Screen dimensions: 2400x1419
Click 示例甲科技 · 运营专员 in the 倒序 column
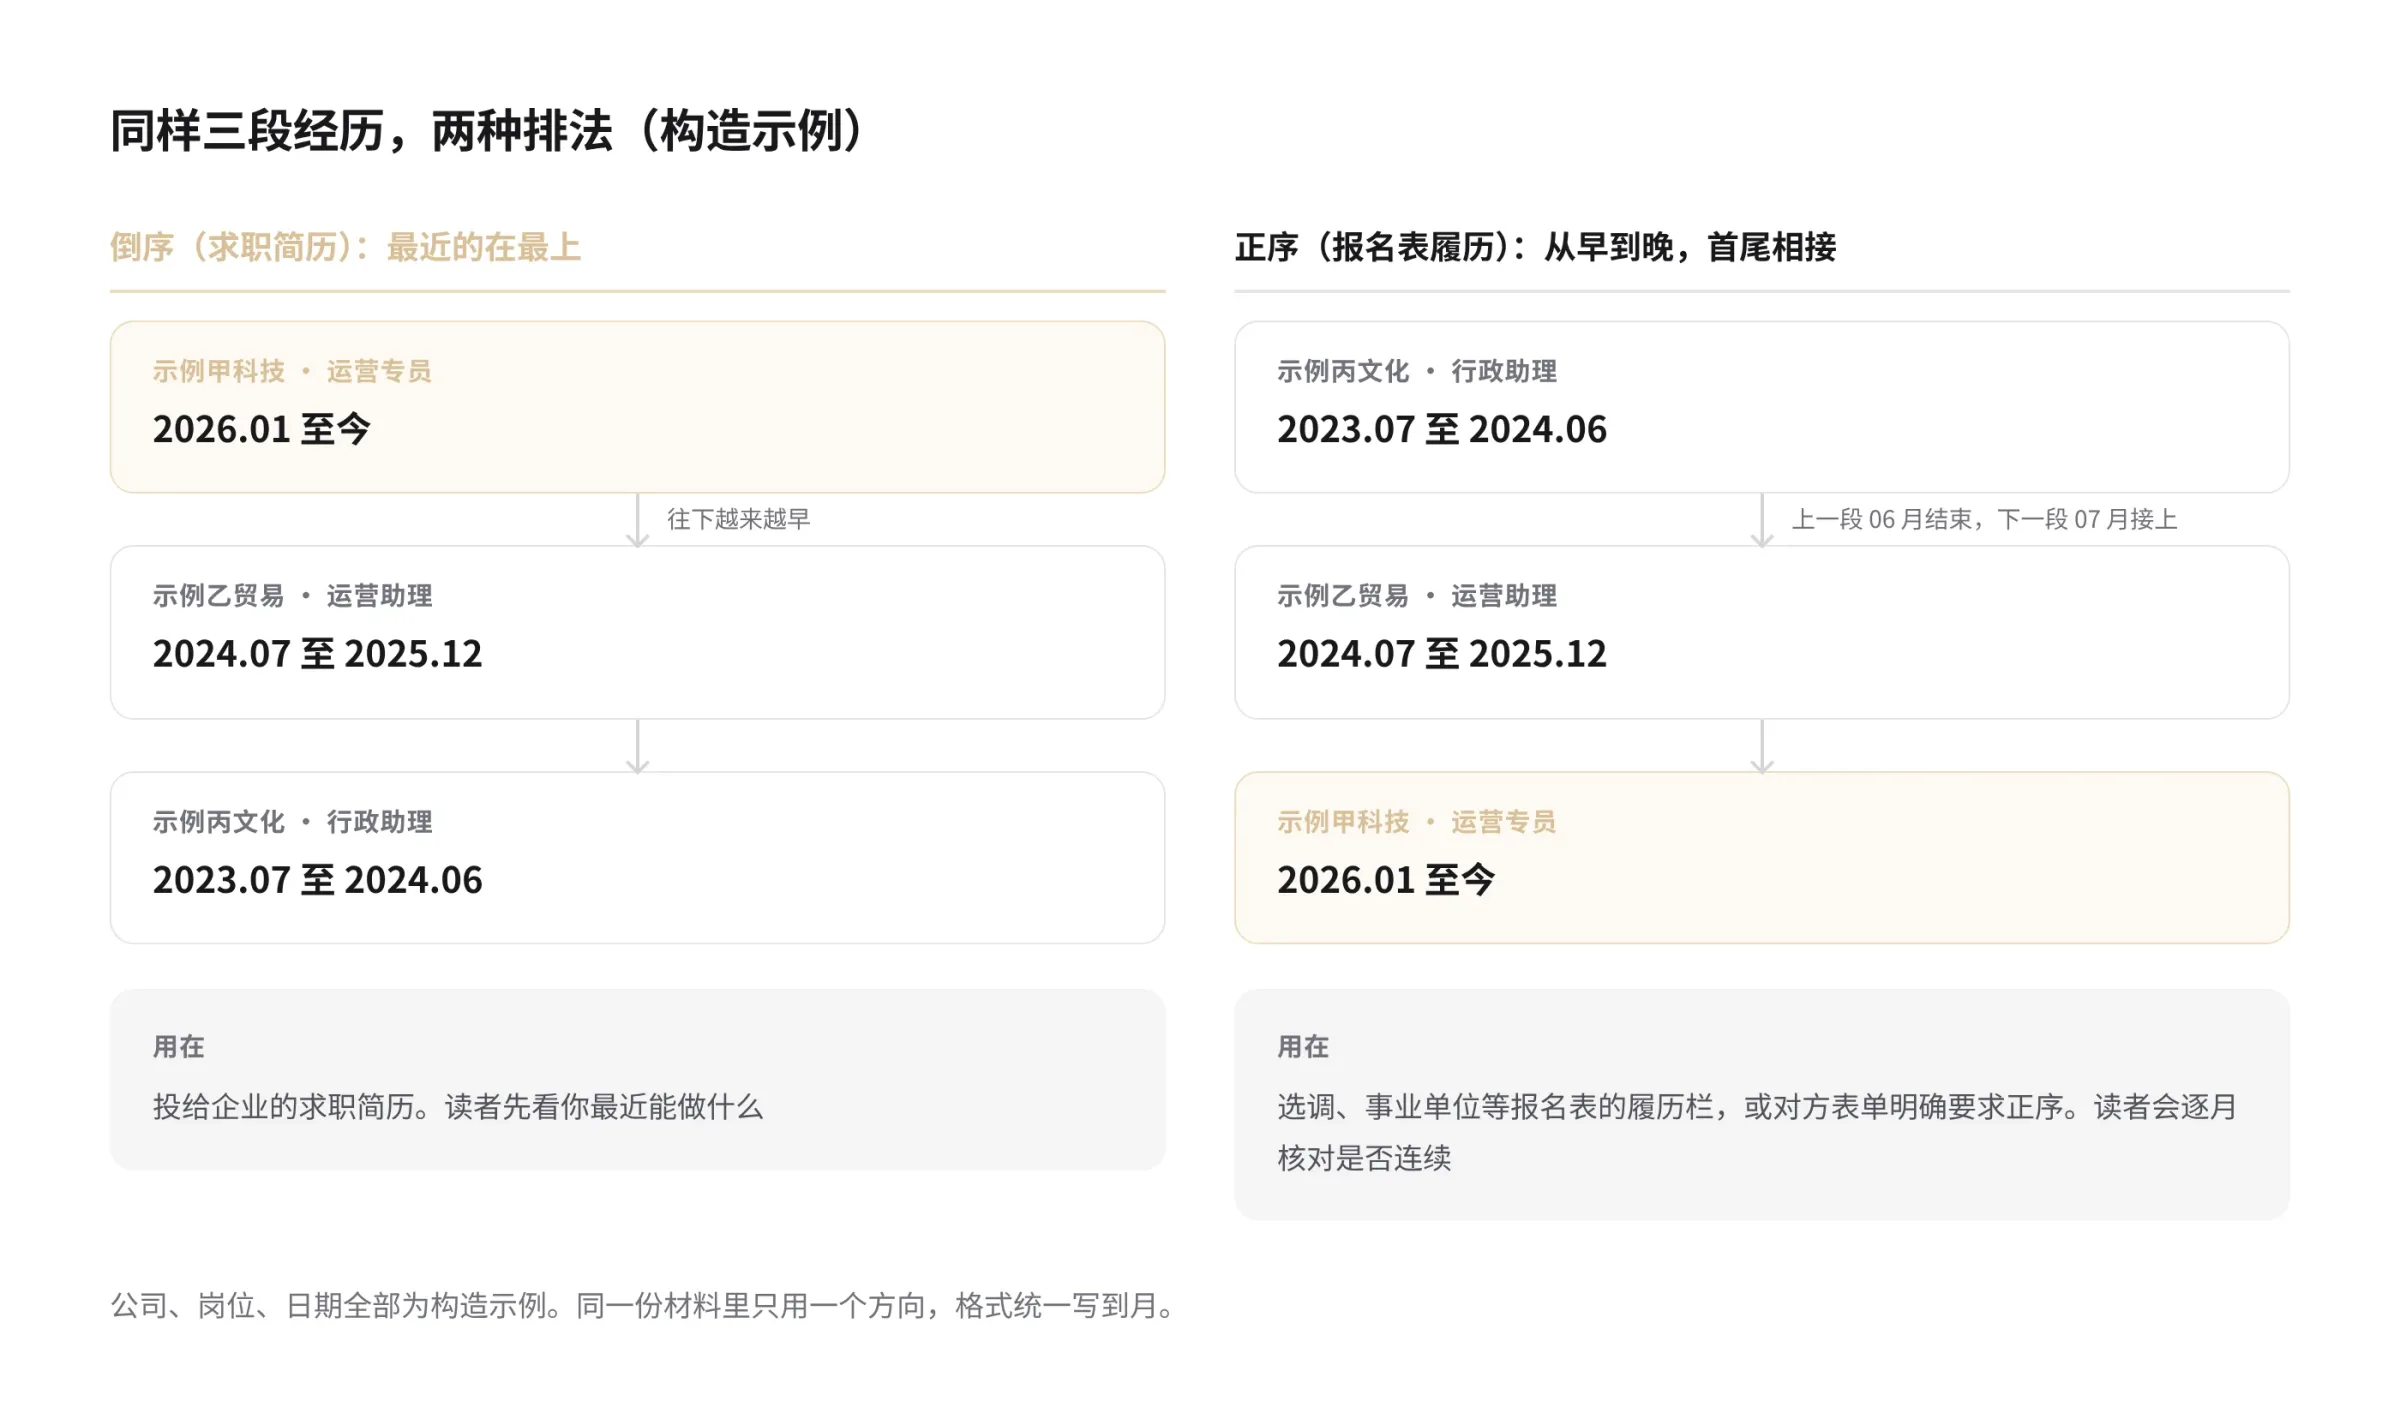[x=292, y=372]
